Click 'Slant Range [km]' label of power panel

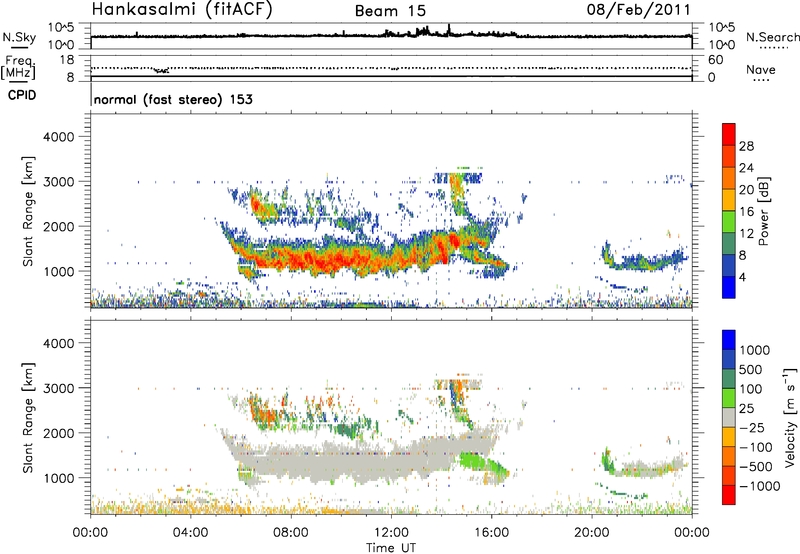28,211
